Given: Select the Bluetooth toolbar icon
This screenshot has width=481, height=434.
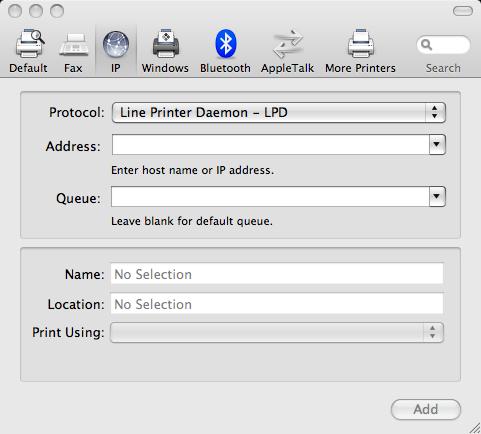Looking at the screenshot, I should 226,44.
